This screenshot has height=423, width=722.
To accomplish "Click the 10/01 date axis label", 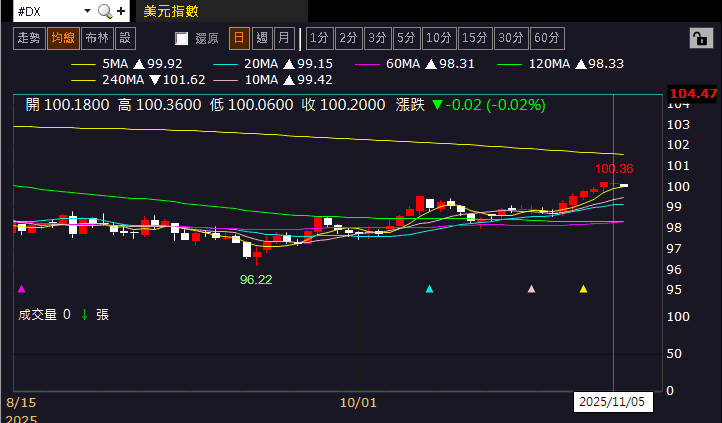I will coord(358,403).
